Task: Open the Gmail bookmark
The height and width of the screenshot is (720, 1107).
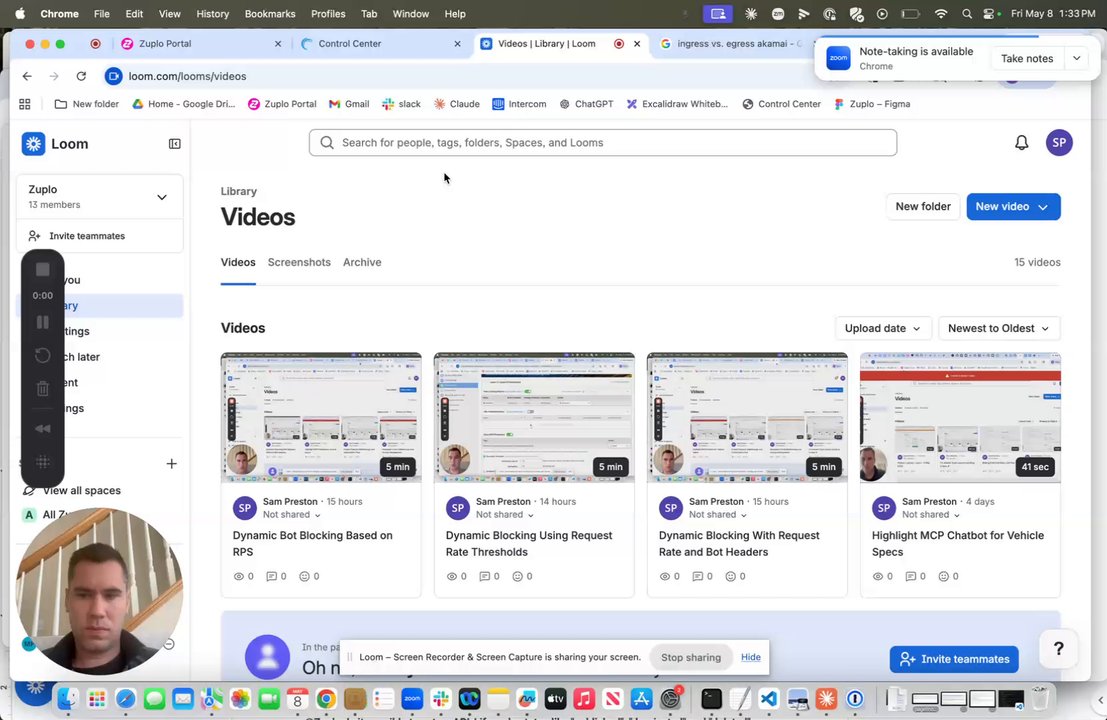Action: [x=349, y=104]
